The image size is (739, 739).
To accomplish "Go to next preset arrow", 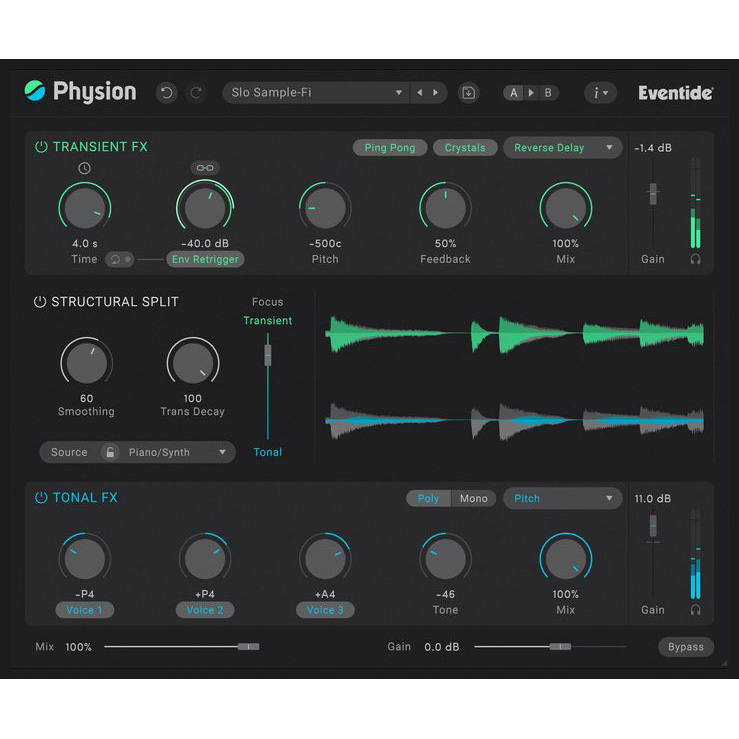I will (x=436, y=92).
